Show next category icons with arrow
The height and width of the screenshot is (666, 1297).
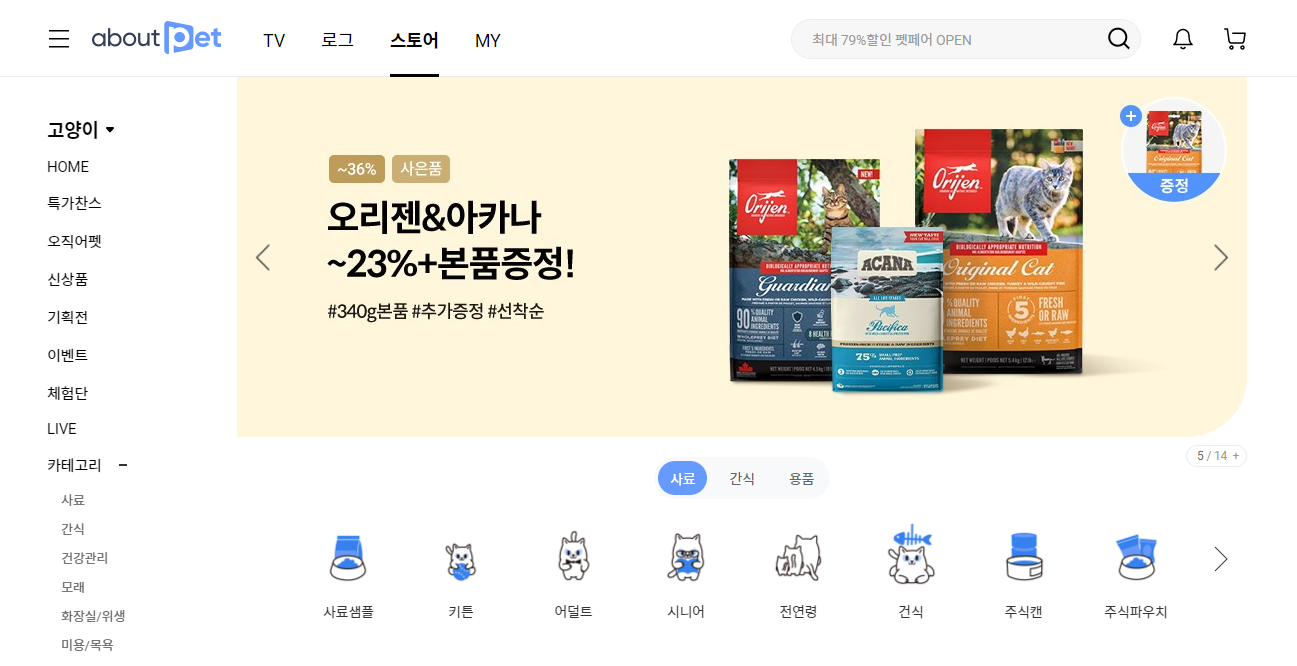tap(1220, 559)
